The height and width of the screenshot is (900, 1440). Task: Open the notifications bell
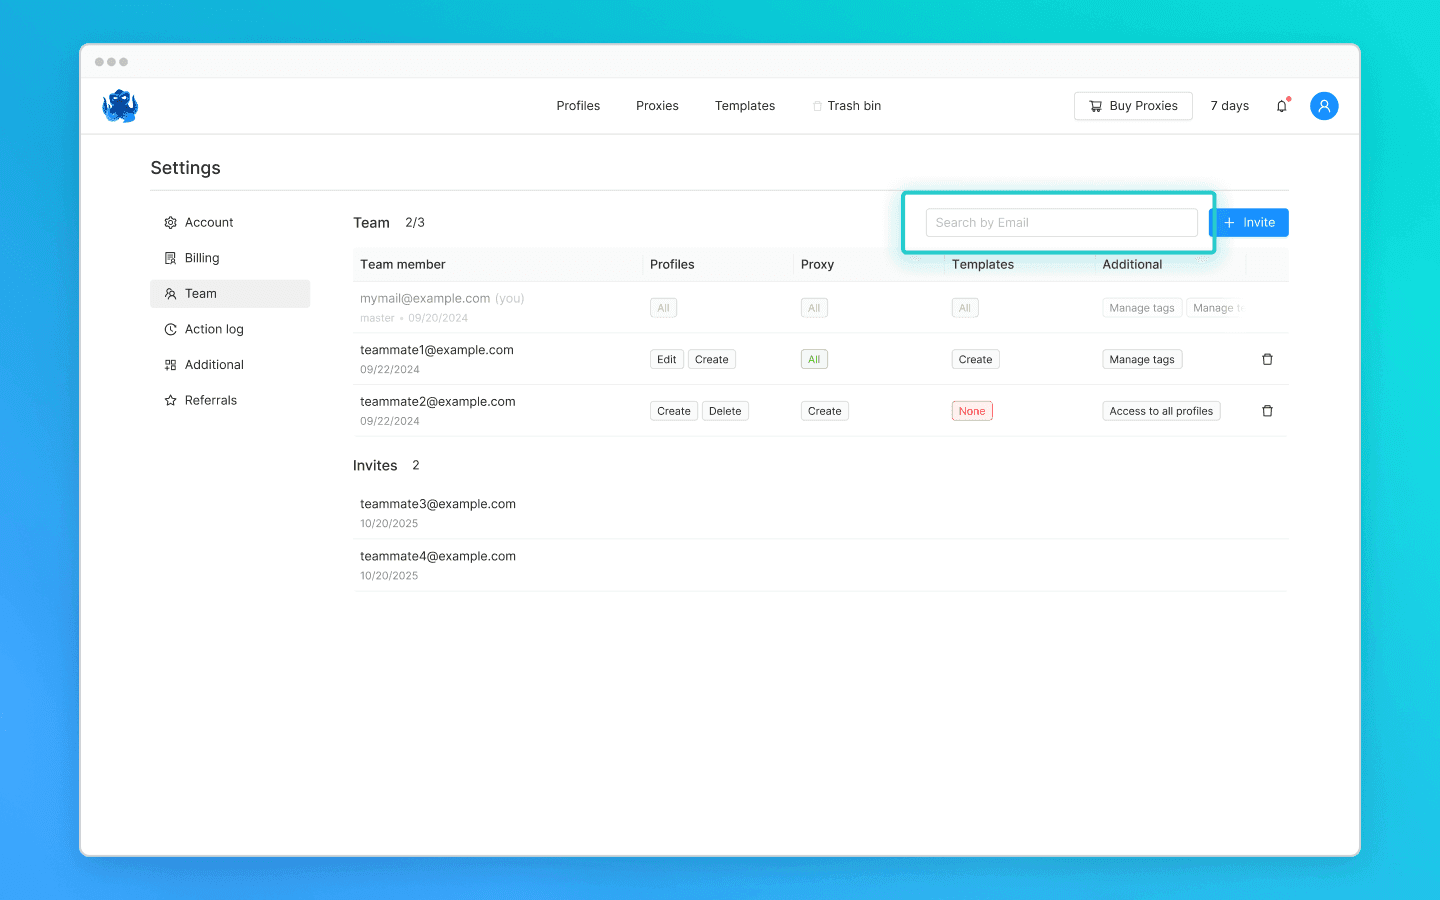(1282, 106)
